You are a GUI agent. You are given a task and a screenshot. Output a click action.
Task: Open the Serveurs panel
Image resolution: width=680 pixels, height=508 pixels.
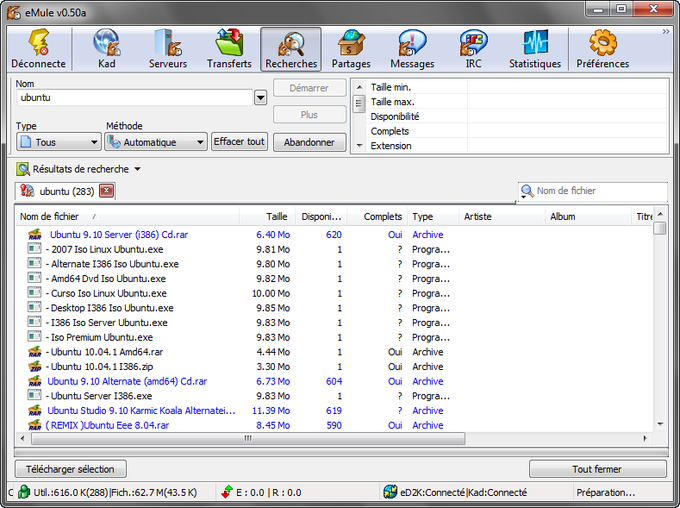[x=168, y=49]
